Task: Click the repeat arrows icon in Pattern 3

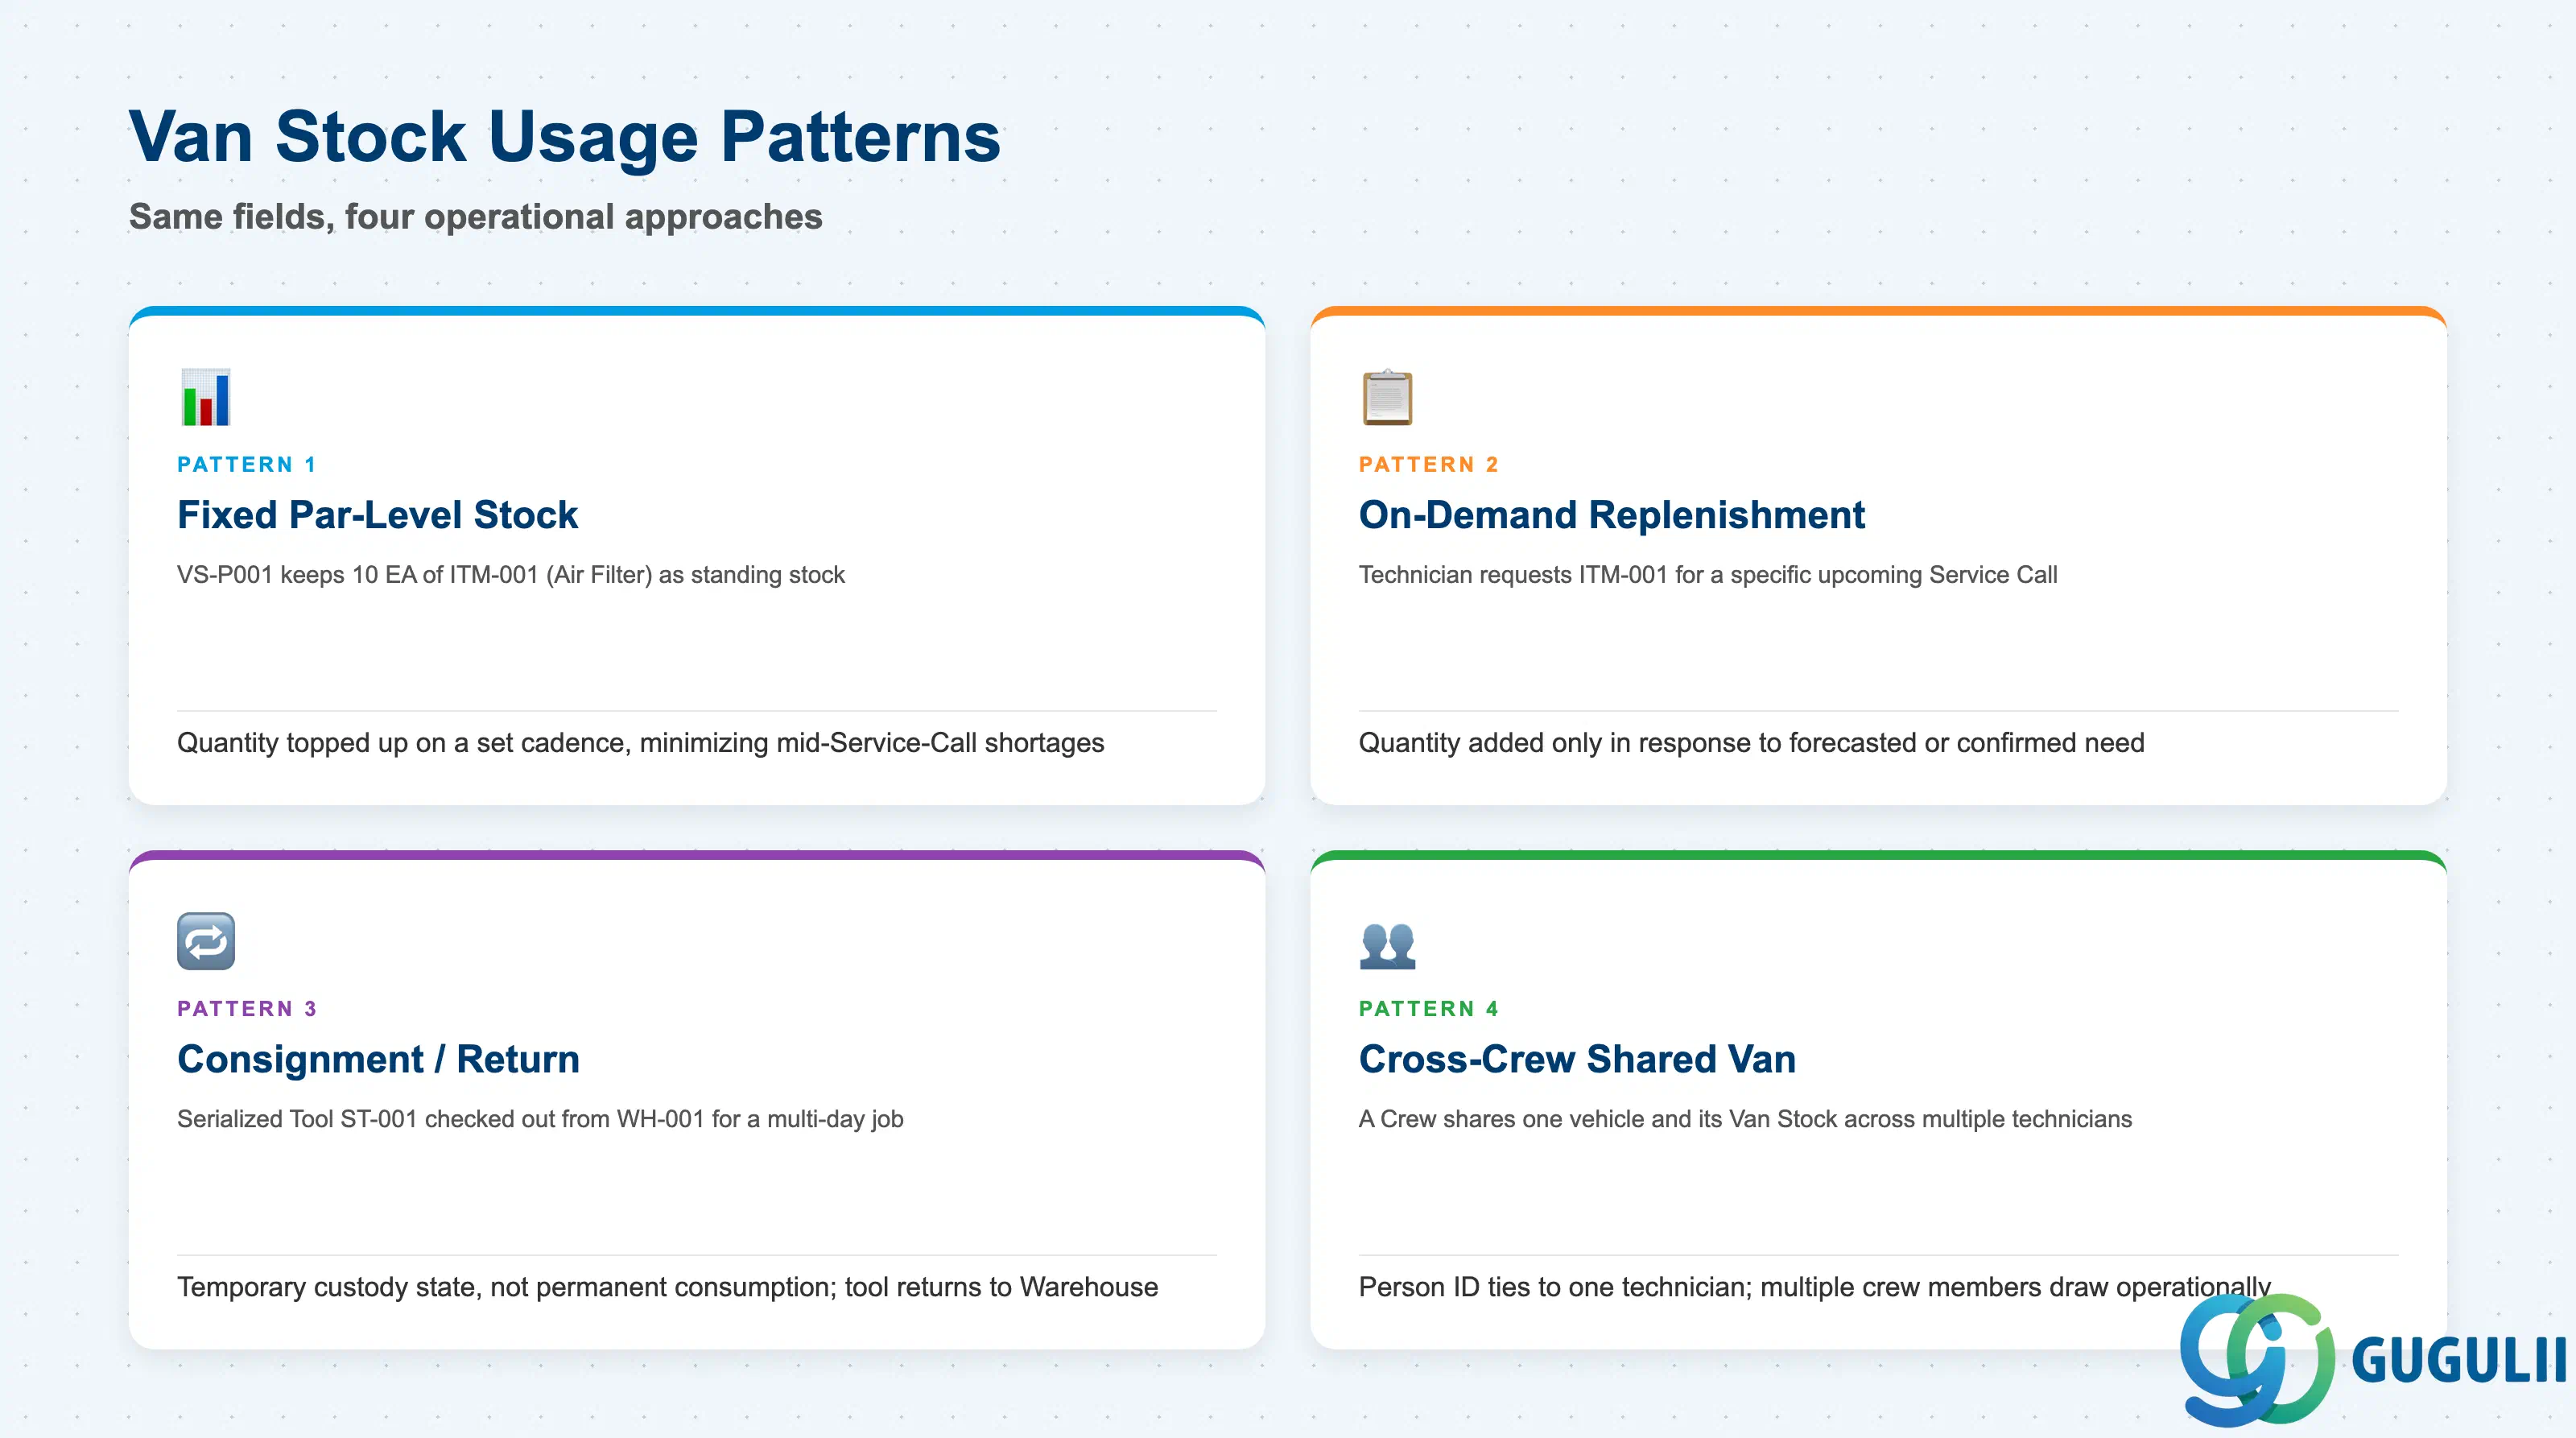Action: pos(206,941)
